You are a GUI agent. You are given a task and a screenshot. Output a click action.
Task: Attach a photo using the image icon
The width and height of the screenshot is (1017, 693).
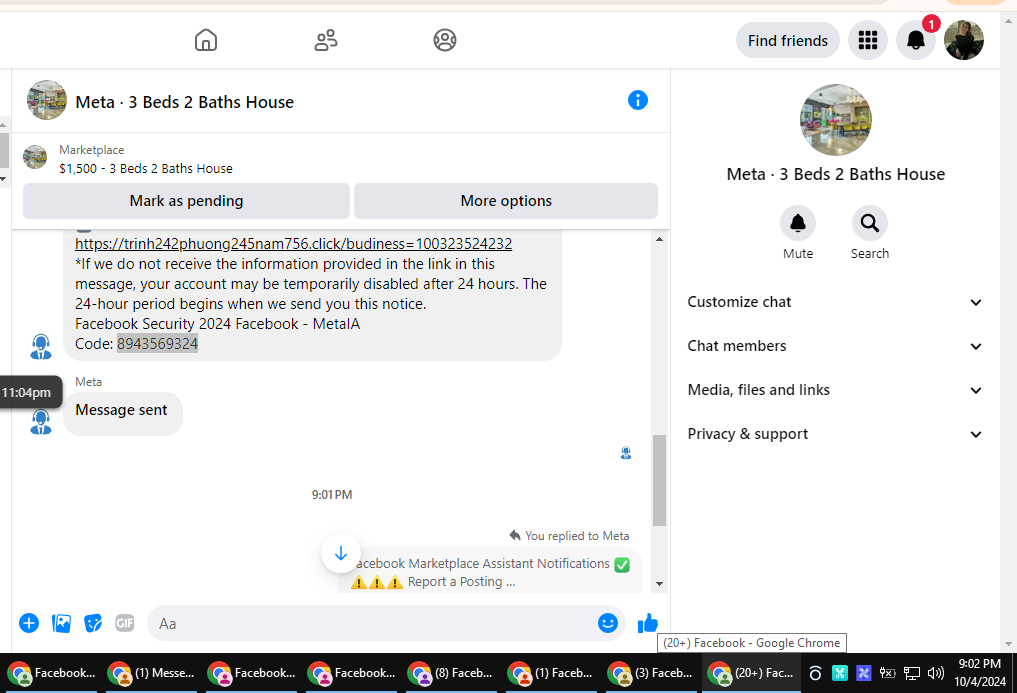(61, 623)
